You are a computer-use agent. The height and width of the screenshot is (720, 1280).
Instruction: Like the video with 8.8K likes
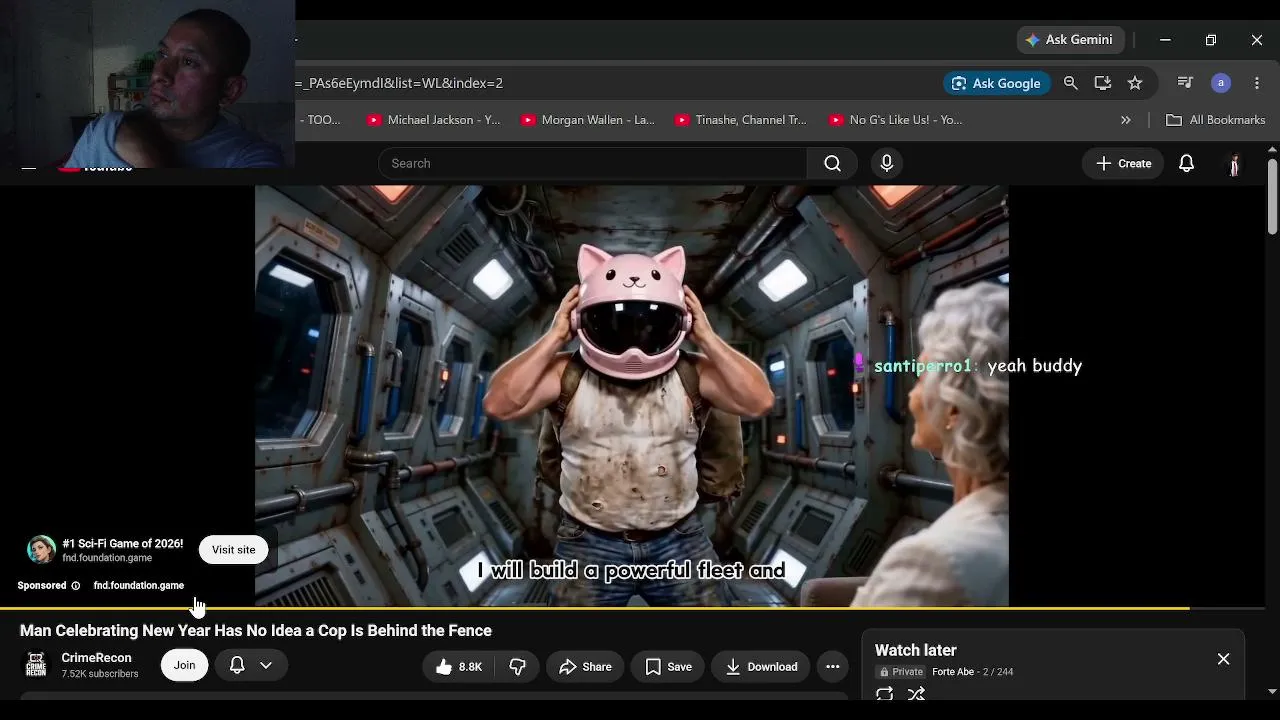tap(459, 667)
